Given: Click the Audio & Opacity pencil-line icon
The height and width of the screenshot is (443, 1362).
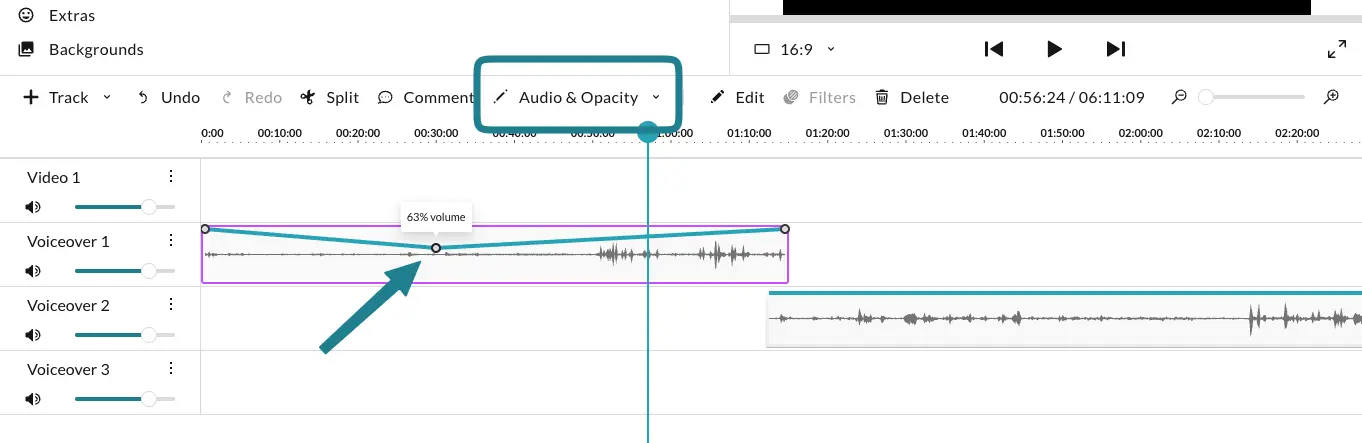Looking at the screenshot, I should point(501,97).
